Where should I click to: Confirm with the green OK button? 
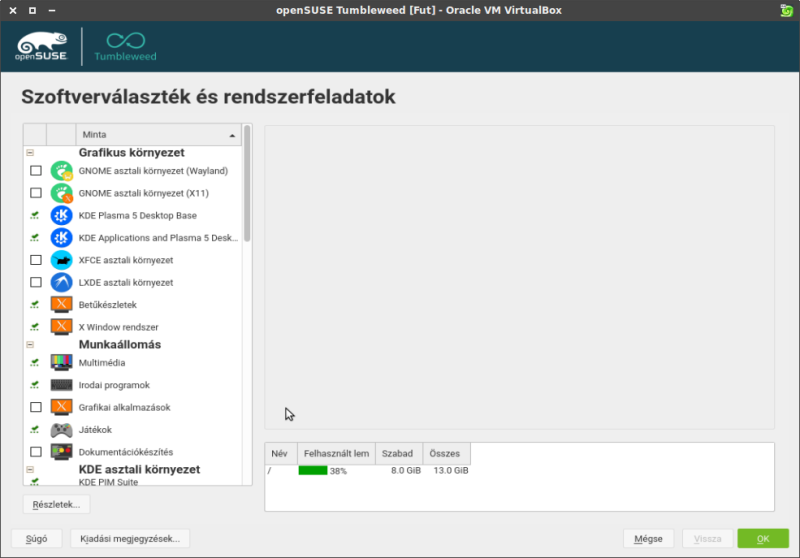pyautogui.click(x=763, y=539)
